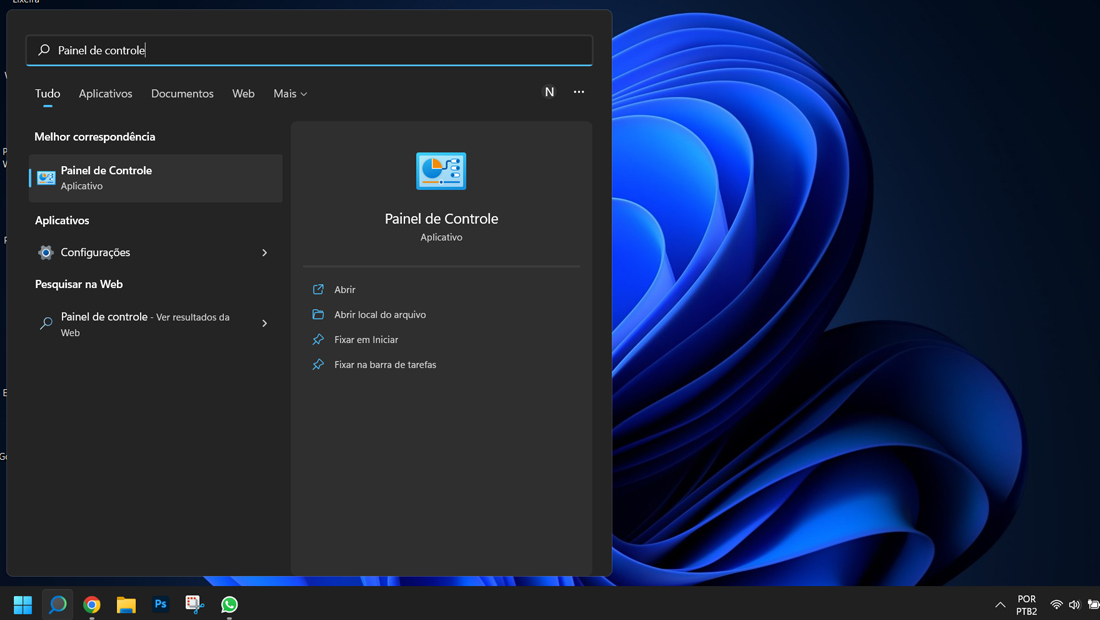Open Photoshop from the taskbar

(x=161, y=605)
